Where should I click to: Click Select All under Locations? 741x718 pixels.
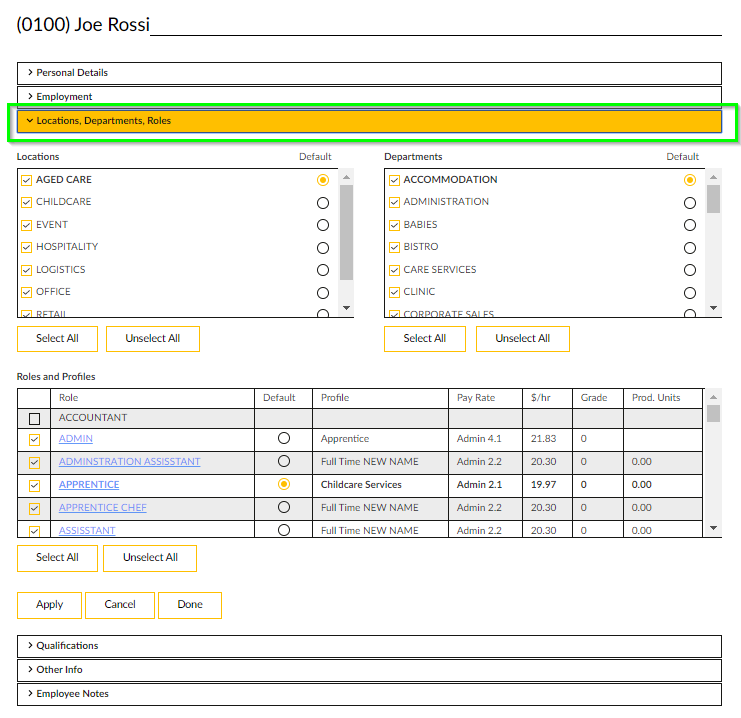57,339
